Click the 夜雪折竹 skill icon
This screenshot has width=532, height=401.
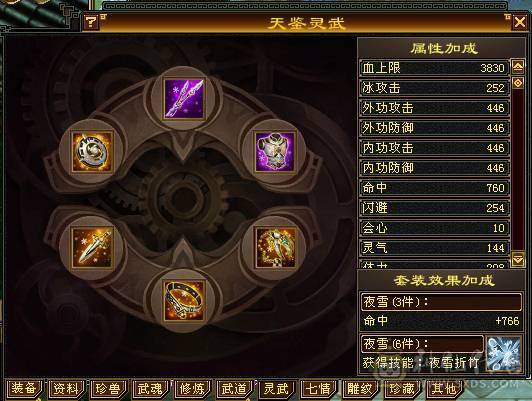(504, 353)
